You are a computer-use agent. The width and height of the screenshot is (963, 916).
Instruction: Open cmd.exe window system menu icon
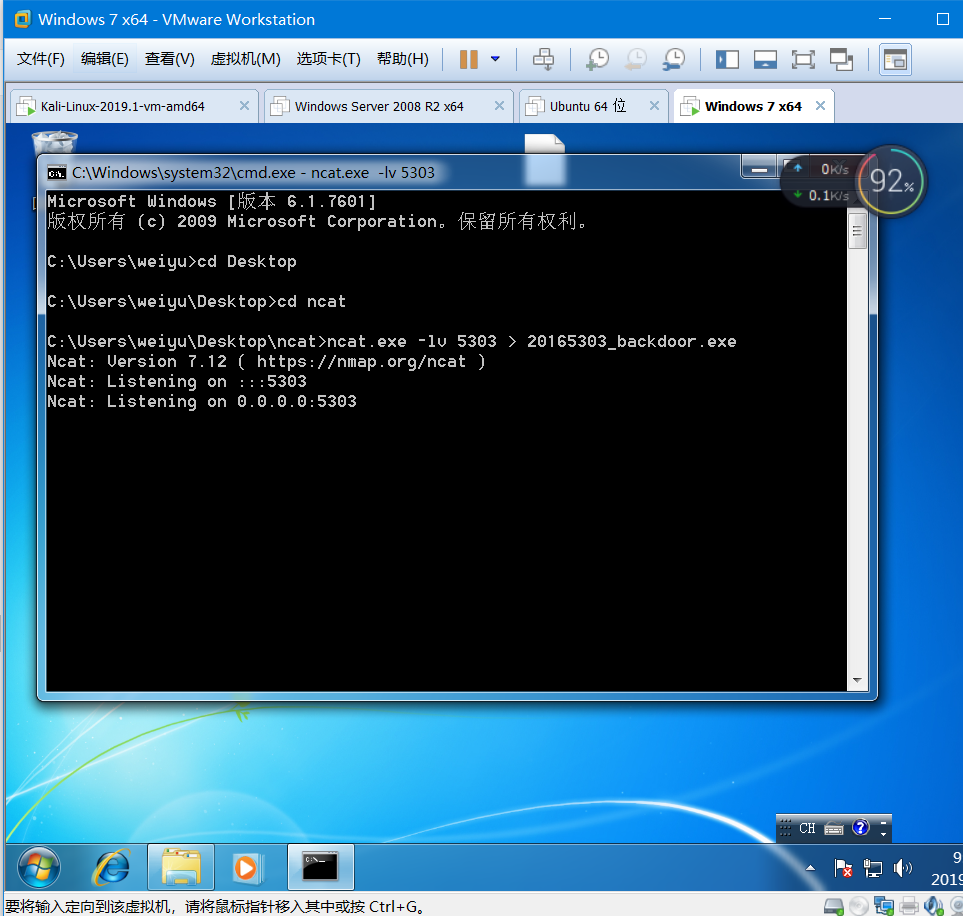pos(57,173)
